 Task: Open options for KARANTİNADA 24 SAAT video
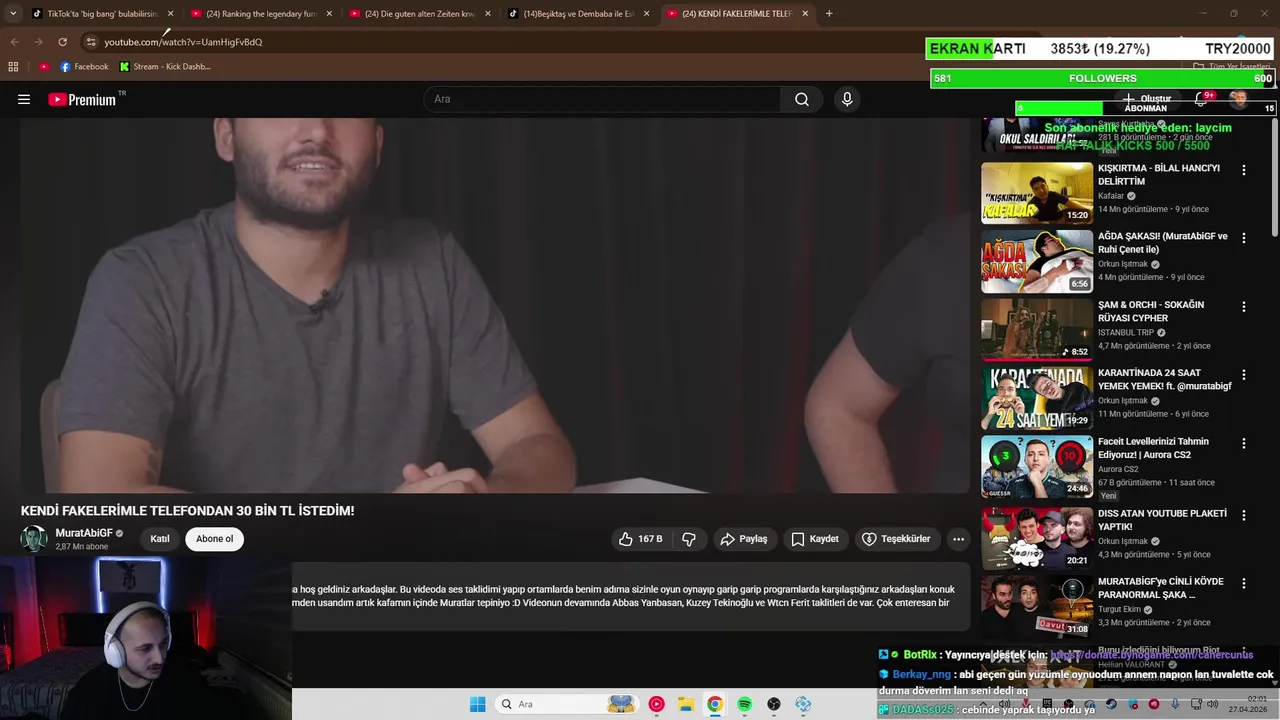pos(1244,374)
